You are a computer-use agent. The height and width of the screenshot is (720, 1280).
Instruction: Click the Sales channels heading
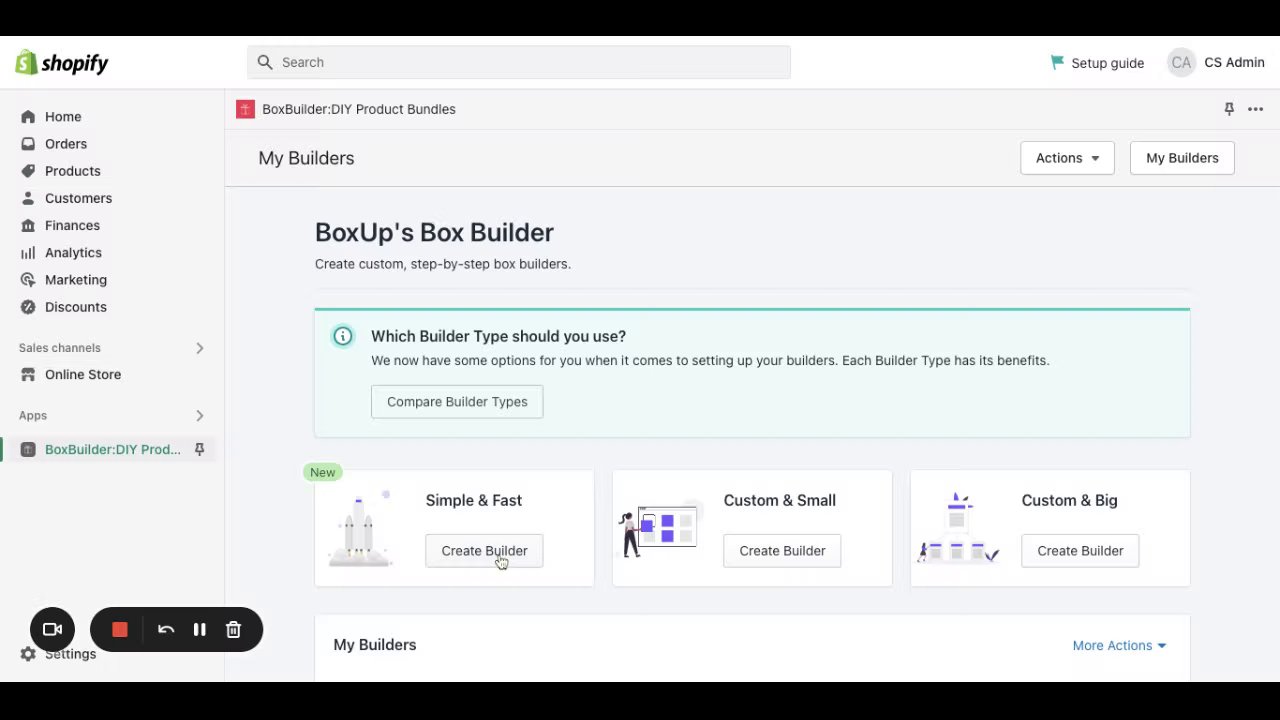[x=60, y=348]
